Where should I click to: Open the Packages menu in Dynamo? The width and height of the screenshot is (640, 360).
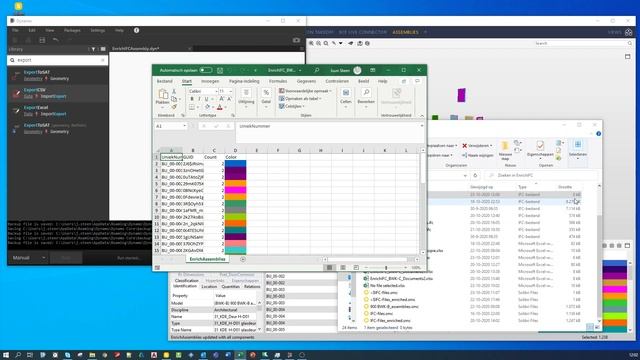(x=72, y=31)
